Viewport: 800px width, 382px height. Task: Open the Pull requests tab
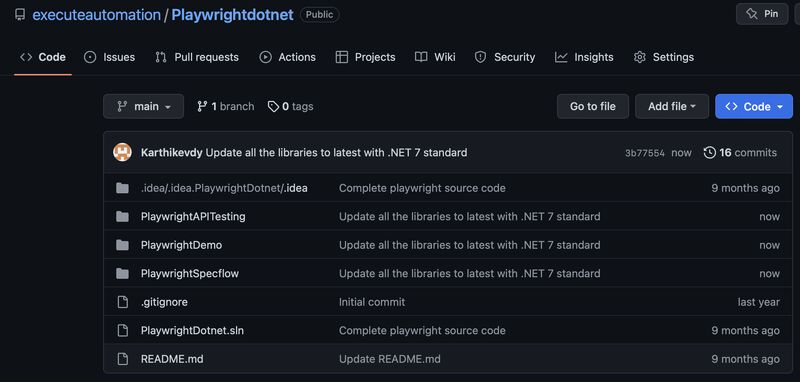pyautogui.click(x=197, y=57)
